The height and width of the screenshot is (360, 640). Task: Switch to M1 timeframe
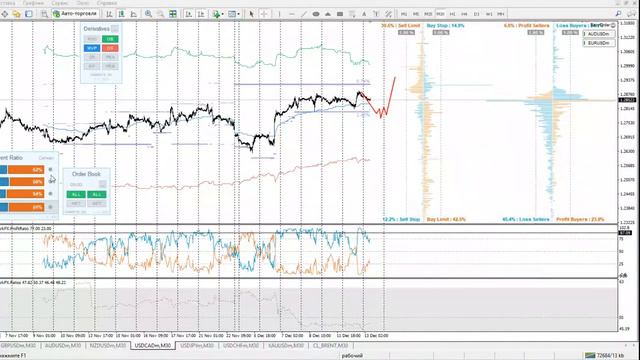pos(404,14)
